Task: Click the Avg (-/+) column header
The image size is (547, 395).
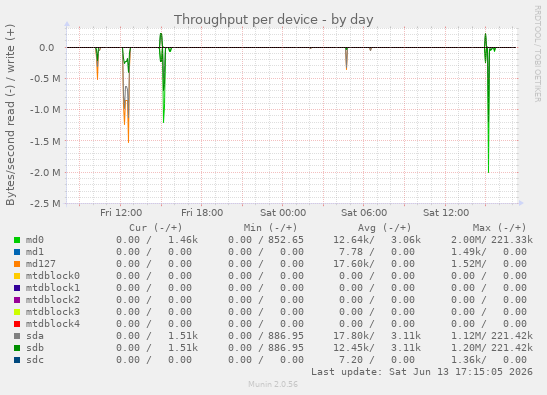Action: click(384, 228)
